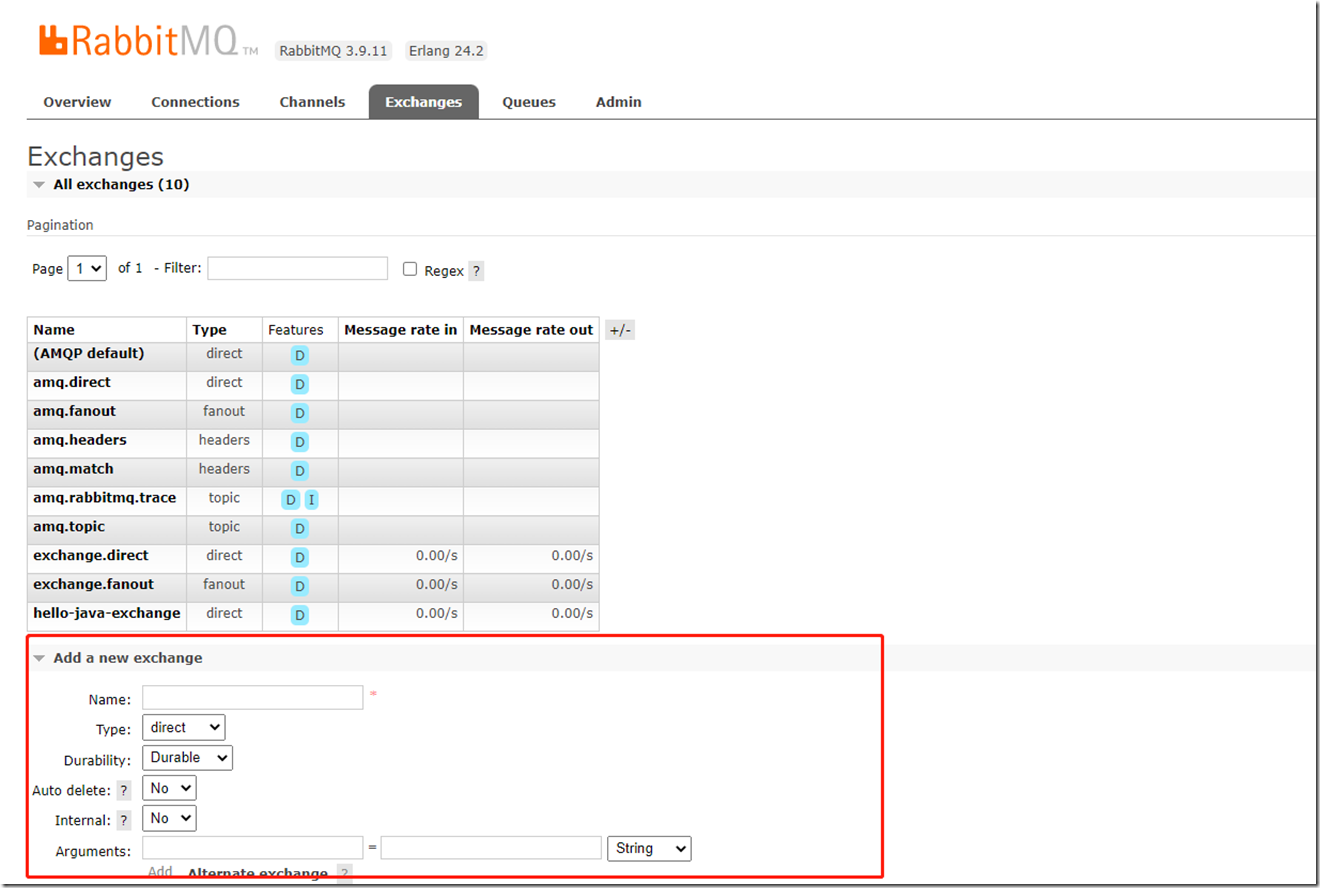
Task: Click the RabbitMQ logo
Action: pyautogui.click(x=148, y=42)
